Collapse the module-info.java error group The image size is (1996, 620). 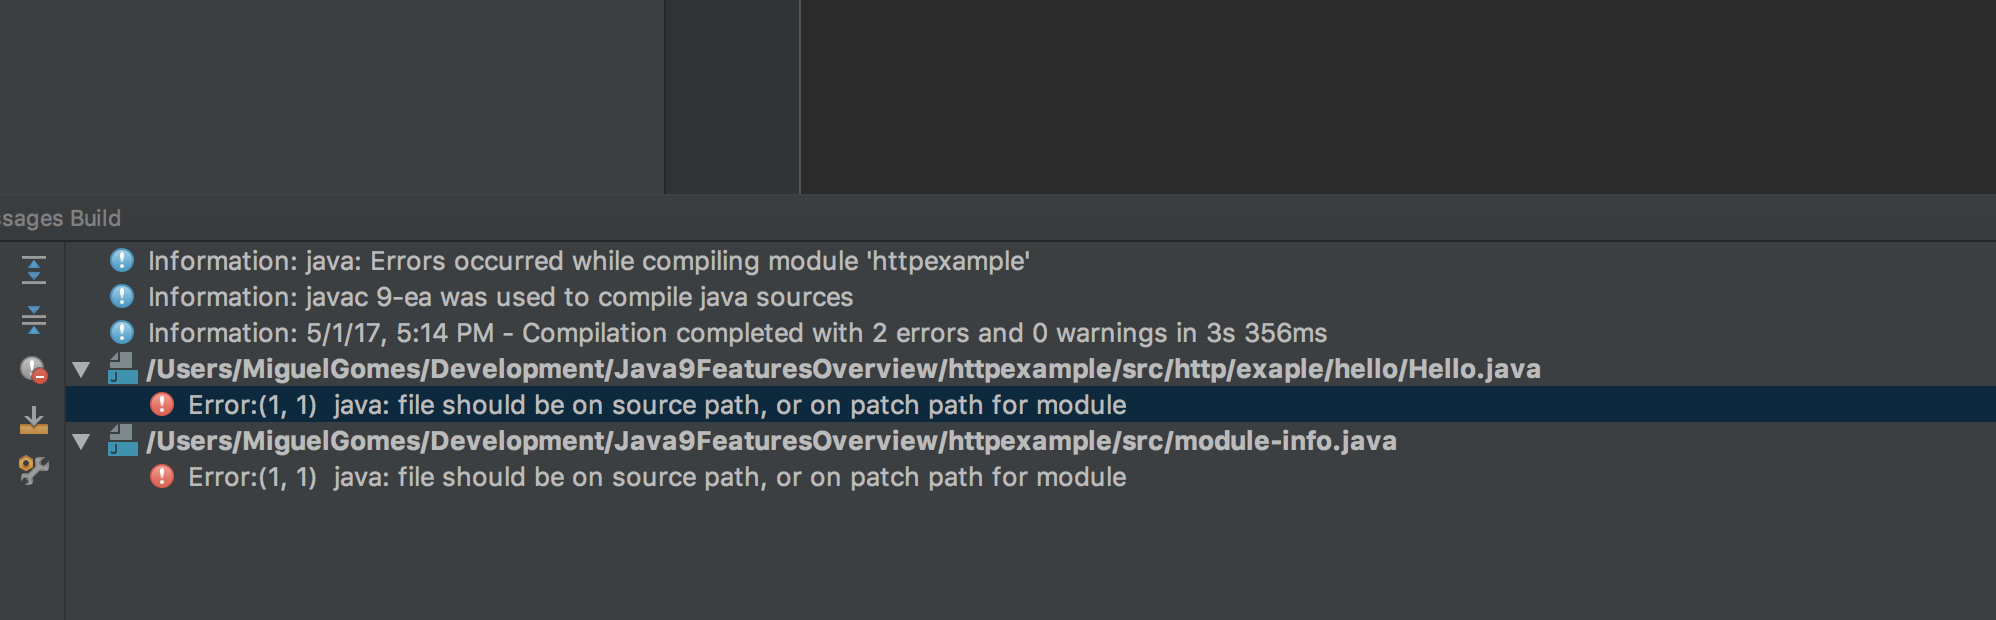click(82, 442)
